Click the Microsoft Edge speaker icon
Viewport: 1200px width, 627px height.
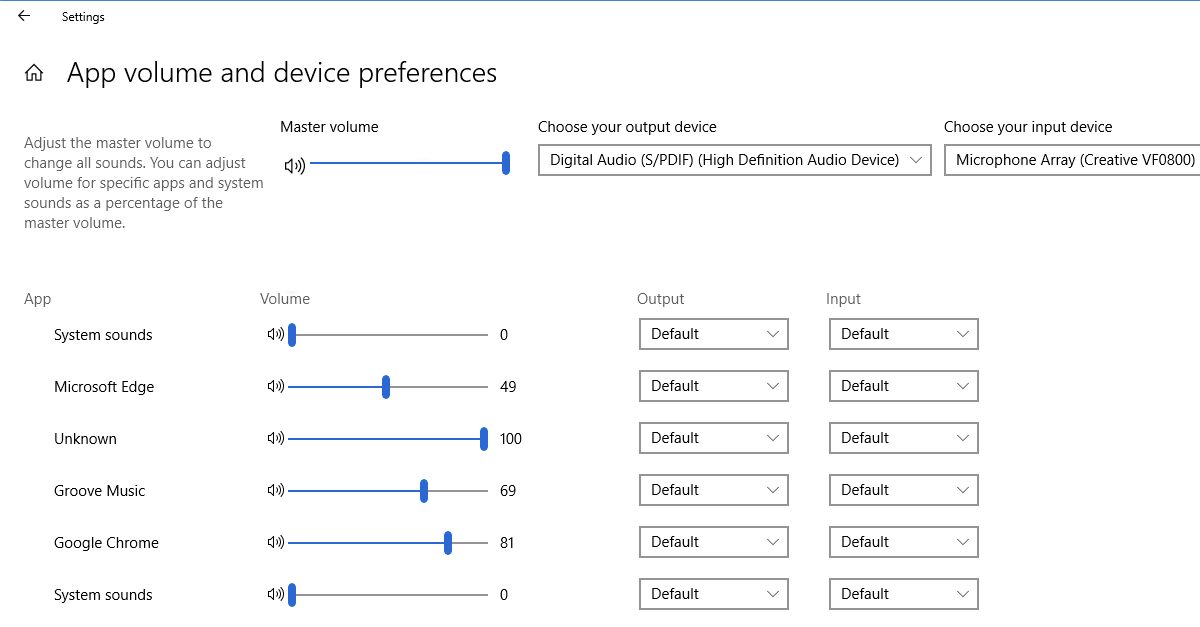click(x=277, y=386)
